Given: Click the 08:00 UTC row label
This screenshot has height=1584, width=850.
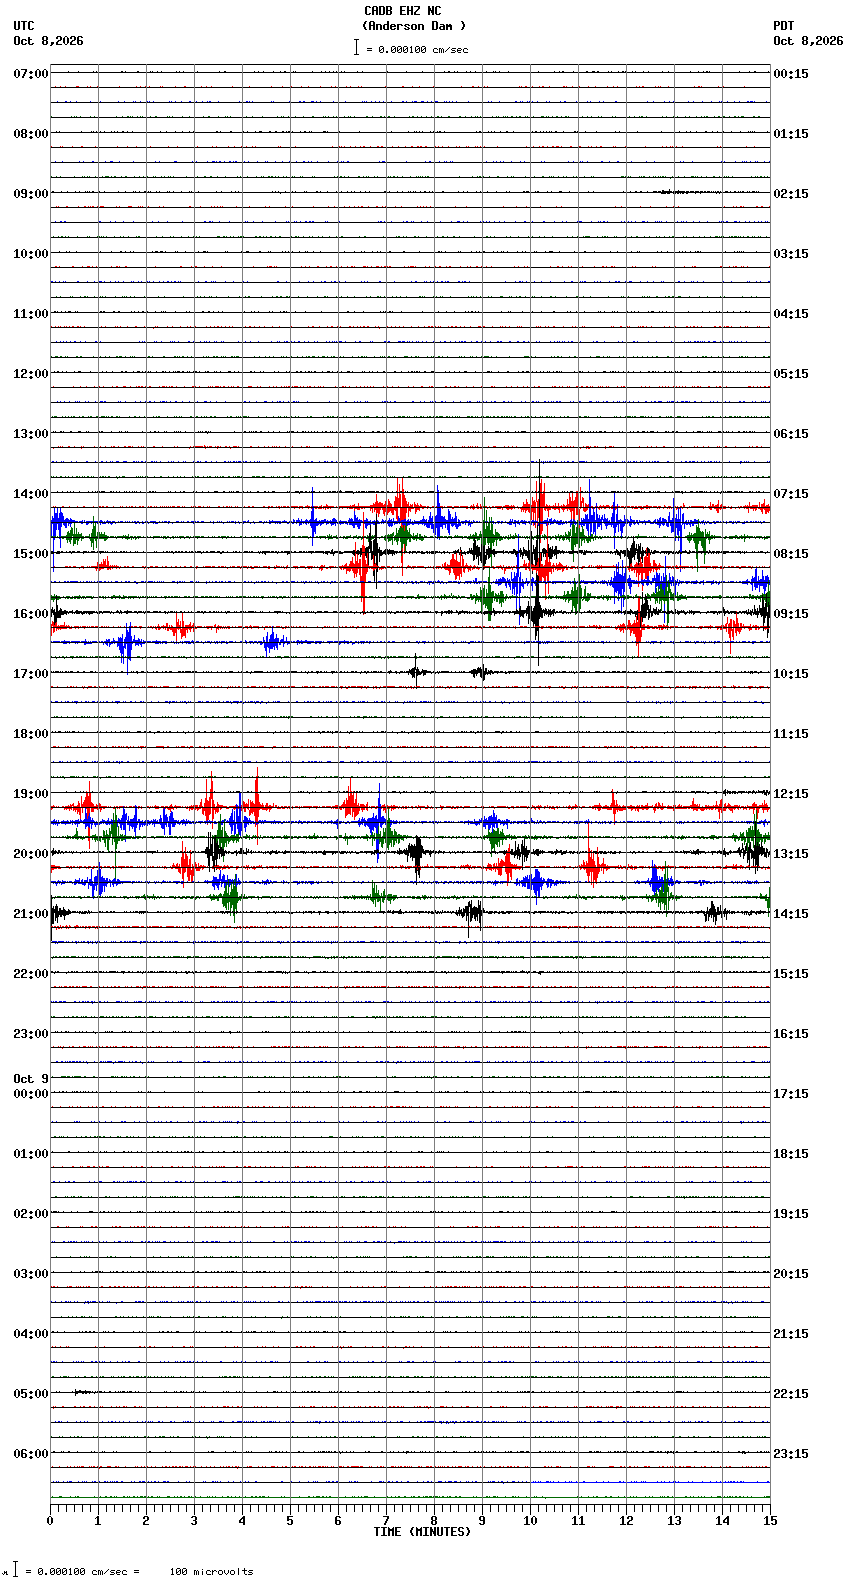Looking at the screenshot, I should (31, 134).
